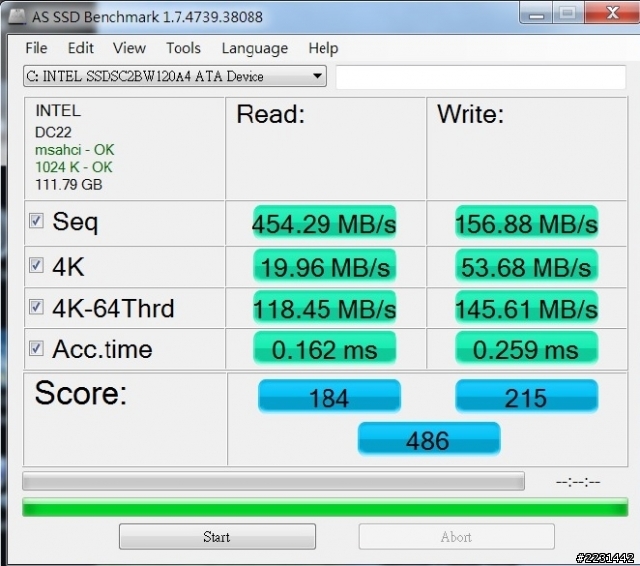The width and height of the screenshot is (640, 566).
Task: Click the Read: column header
Action: (271, 114)
